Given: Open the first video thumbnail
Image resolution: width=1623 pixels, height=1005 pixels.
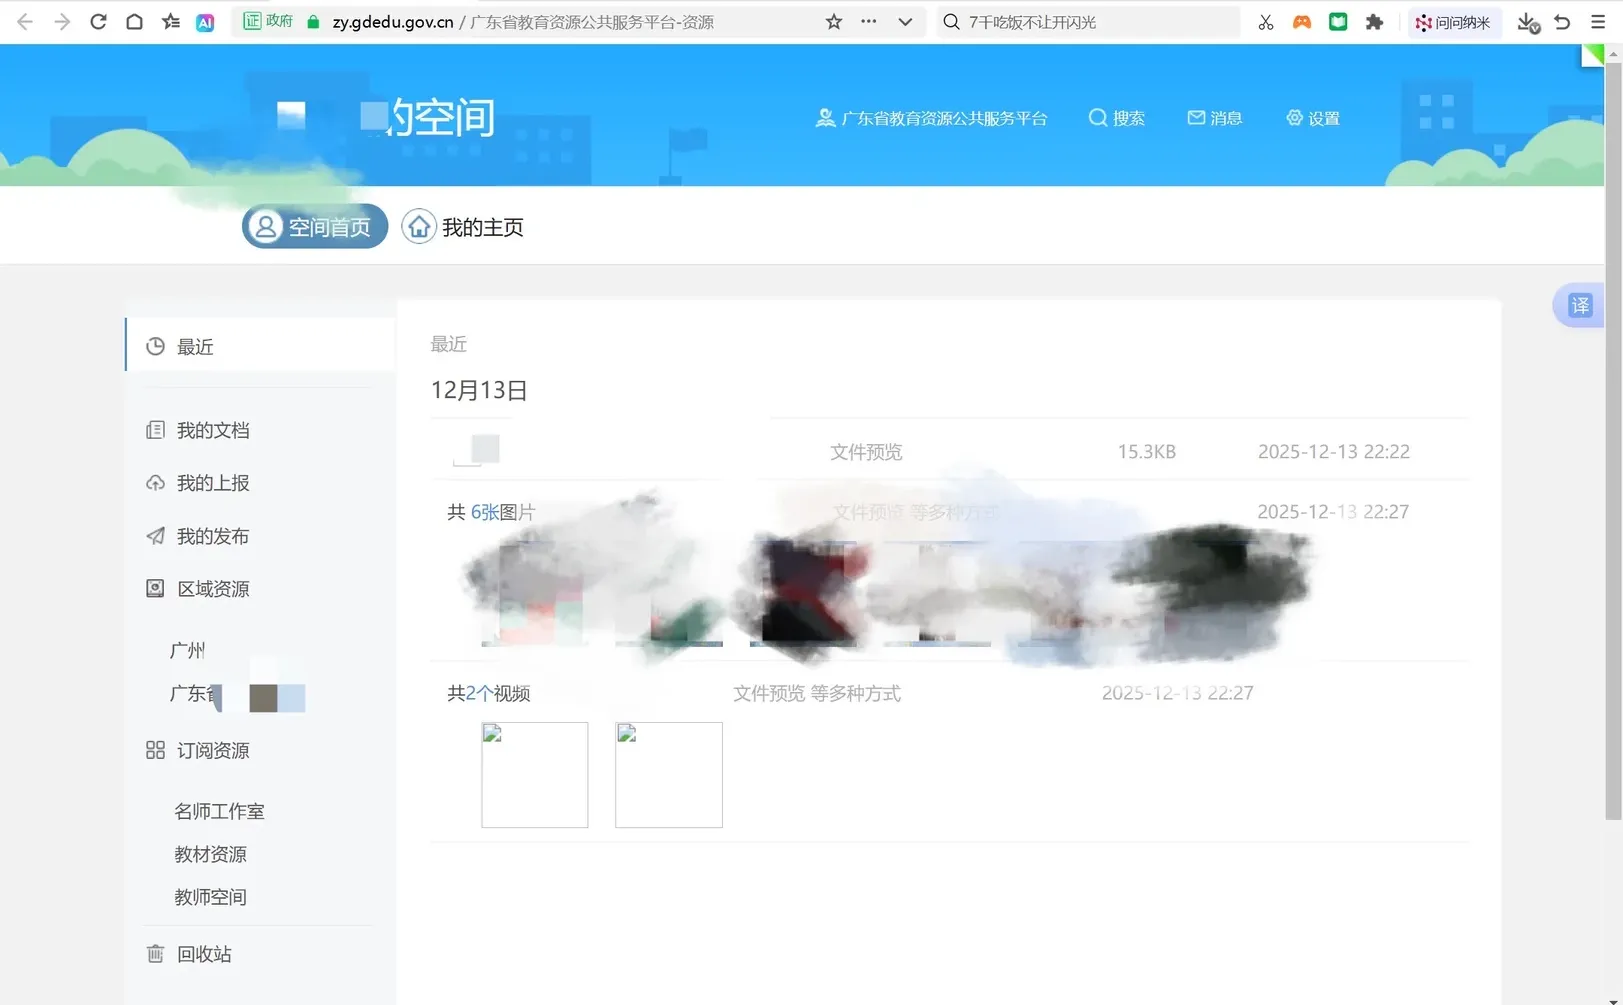Looking at the screenshot, I should pos(534,774).
